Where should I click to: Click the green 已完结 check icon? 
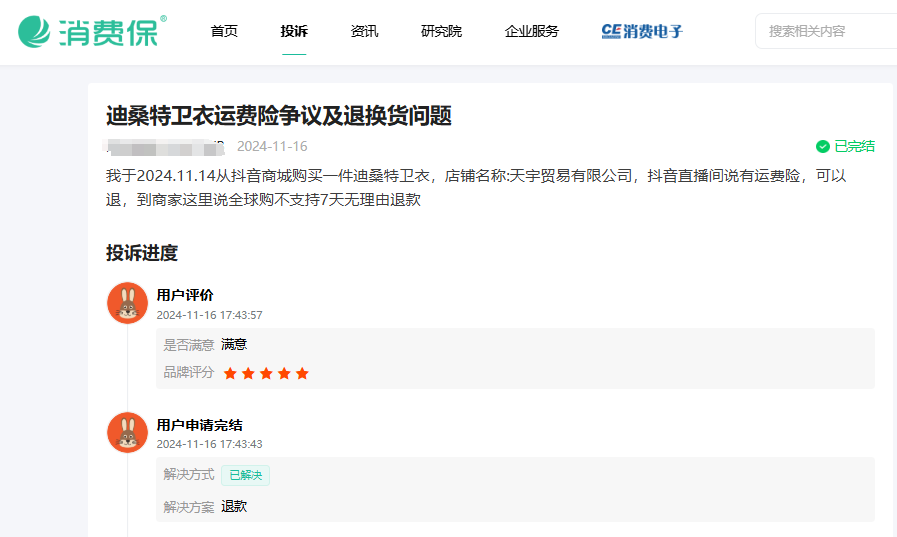[x=823, y=146]
